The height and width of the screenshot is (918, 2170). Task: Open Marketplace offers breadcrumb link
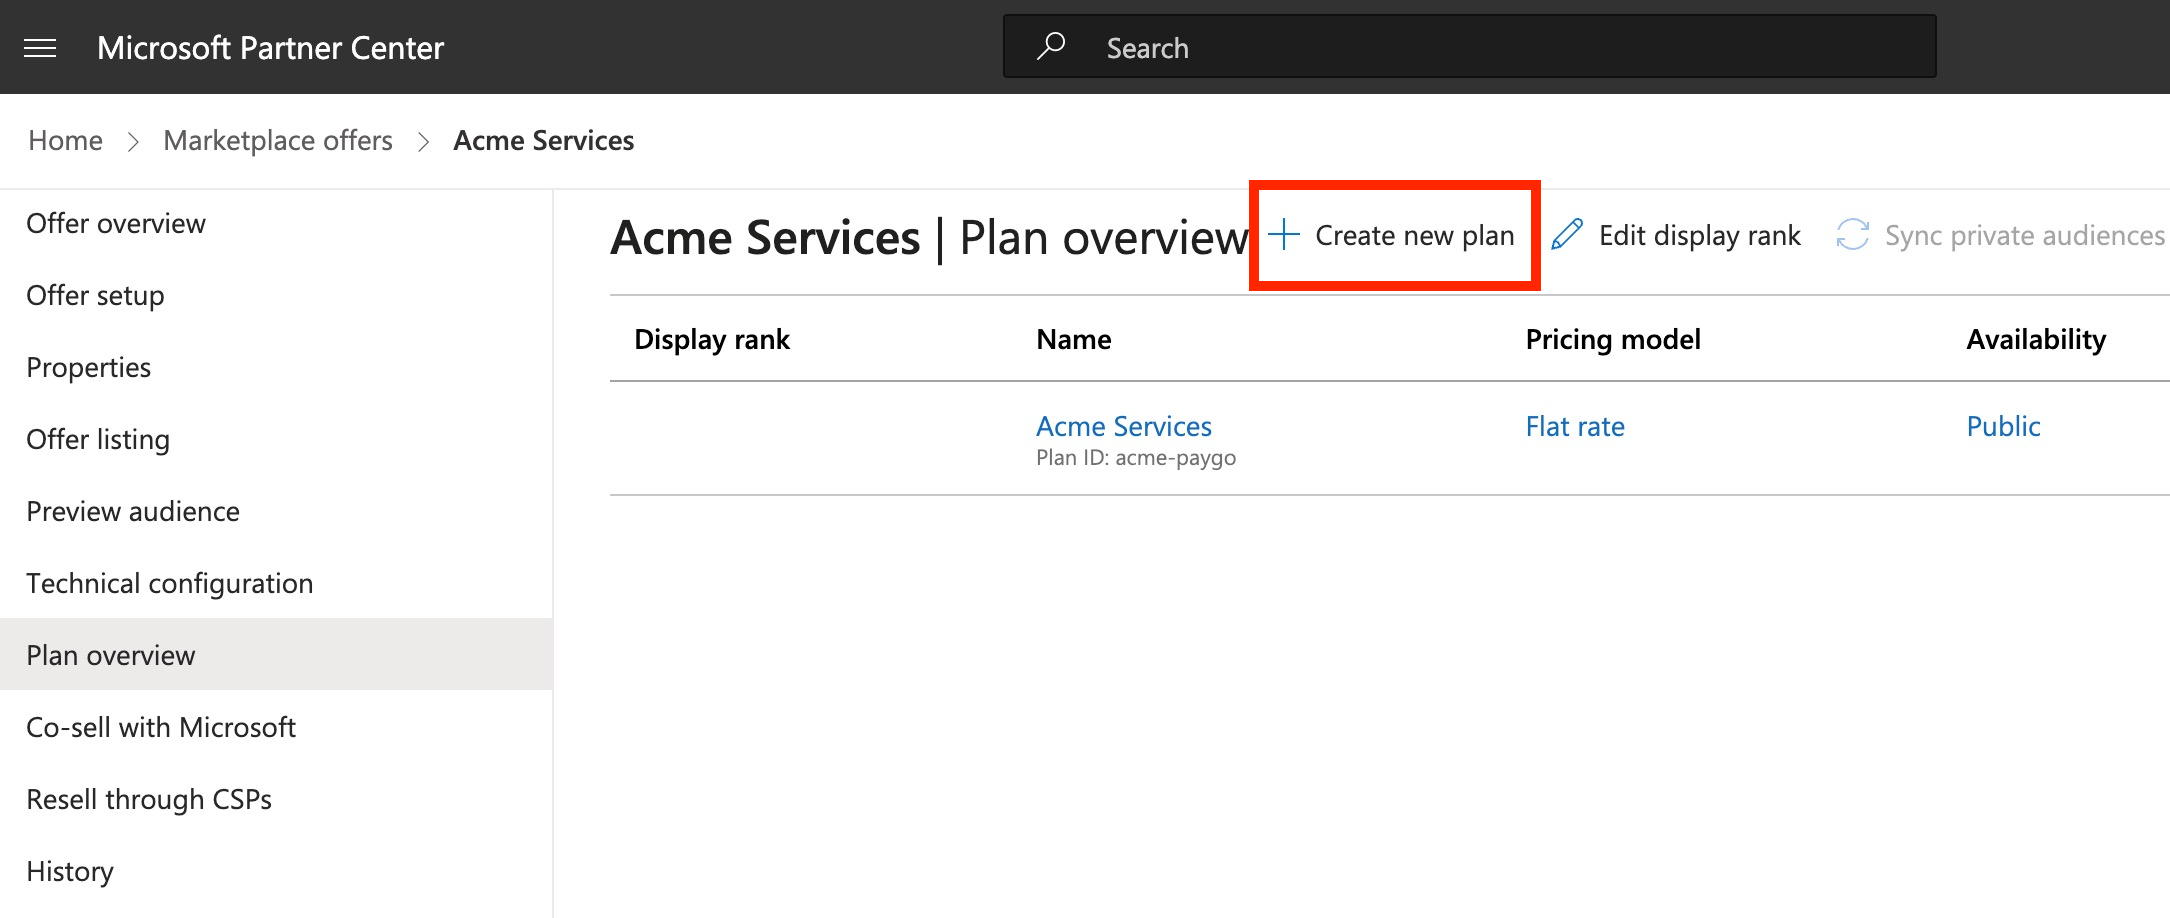(x=278, y=141)
